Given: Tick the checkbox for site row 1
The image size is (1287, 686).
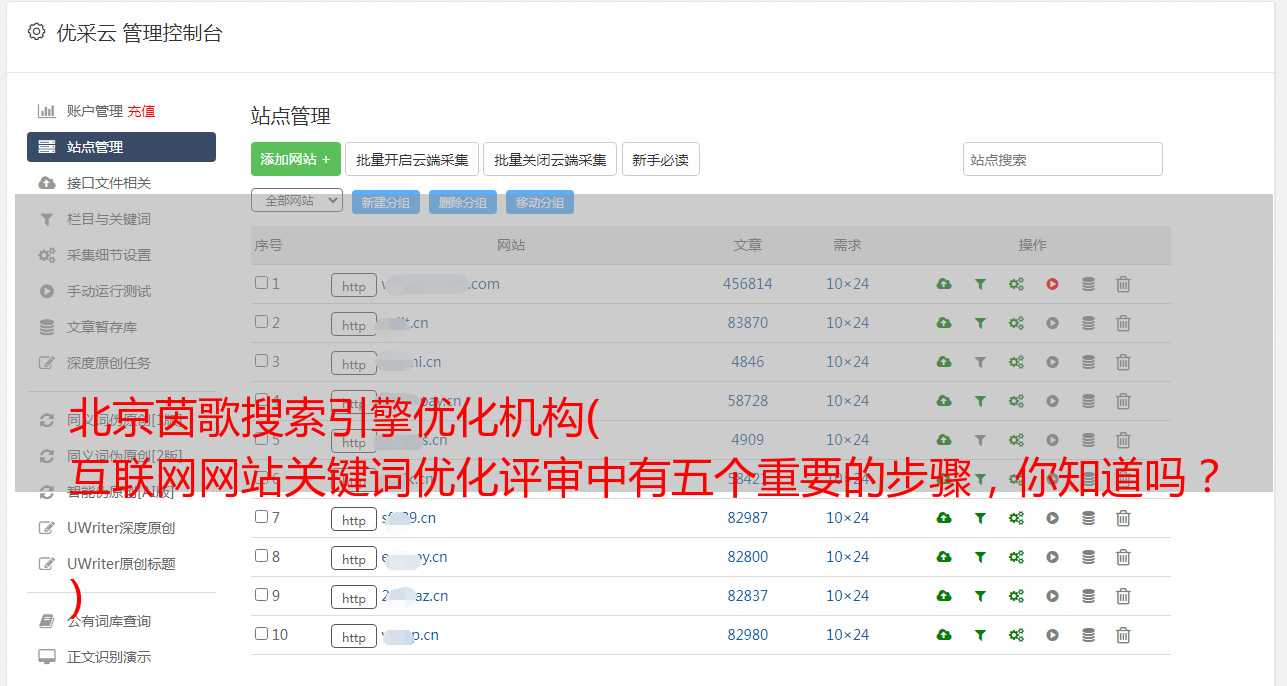Looking at the screenshot, I should click(261, 283).
